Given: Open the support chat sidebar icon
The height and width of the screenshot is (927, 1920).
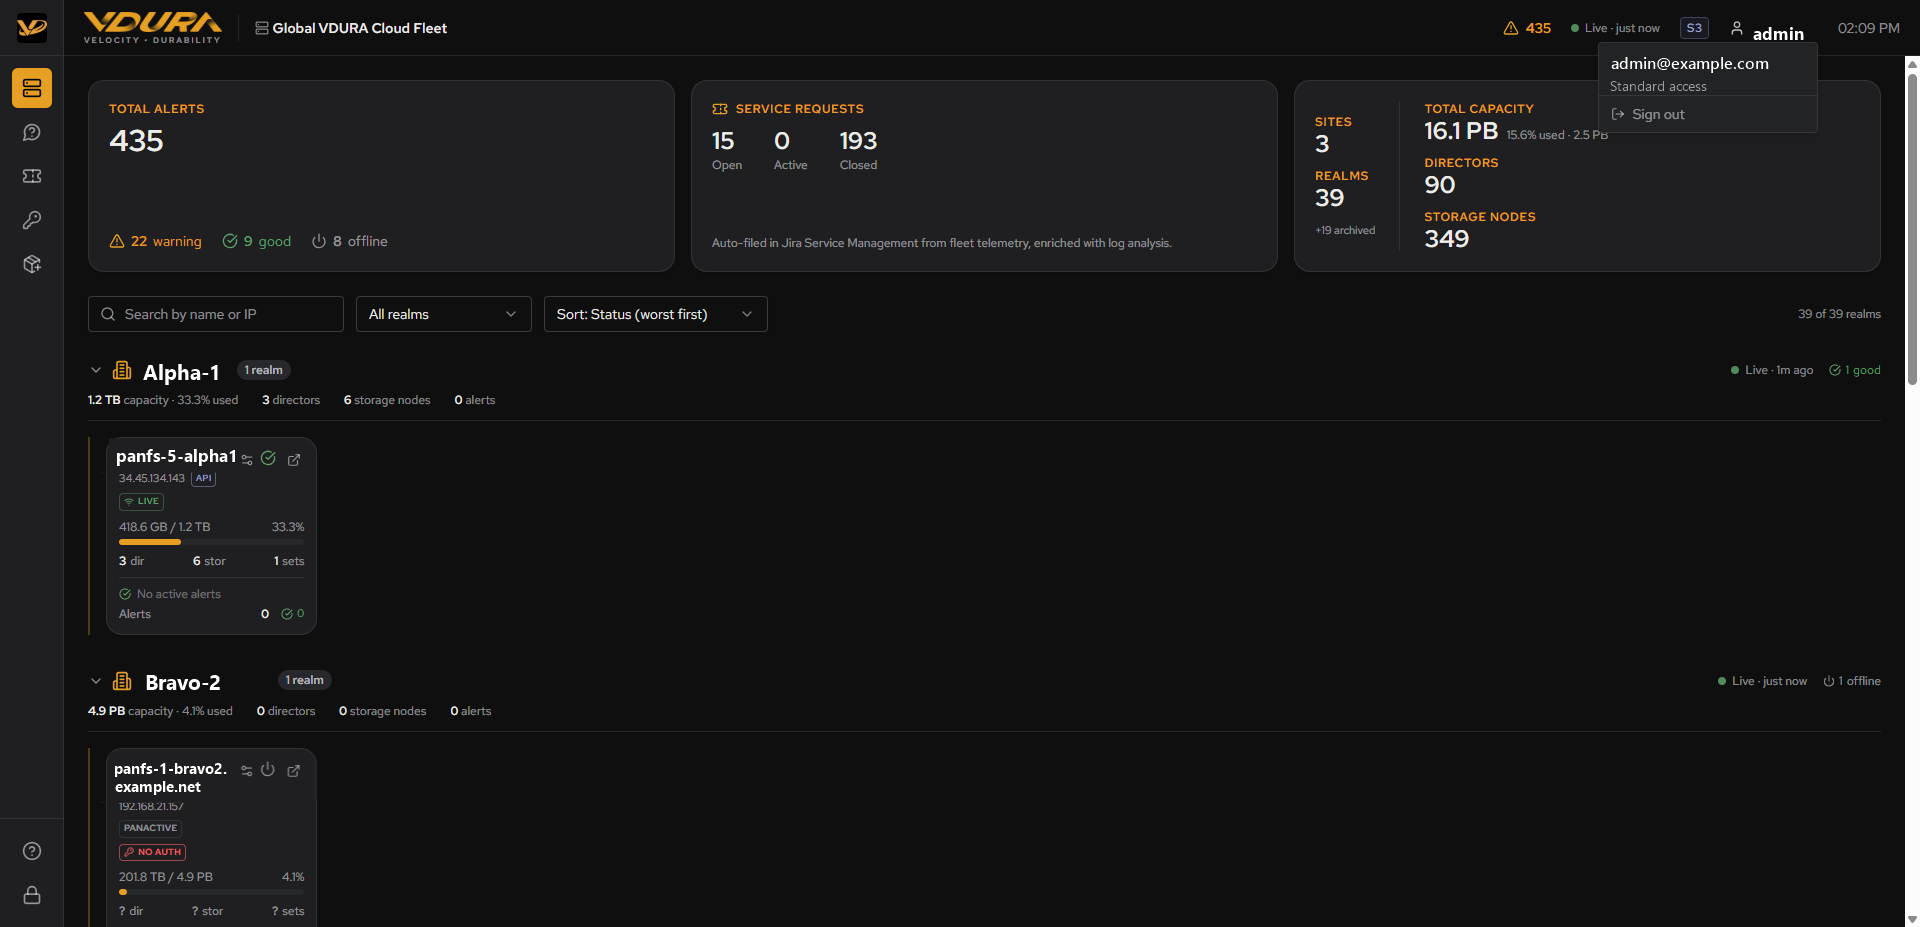Looking at the screenshot, I should tap(32, 132).
